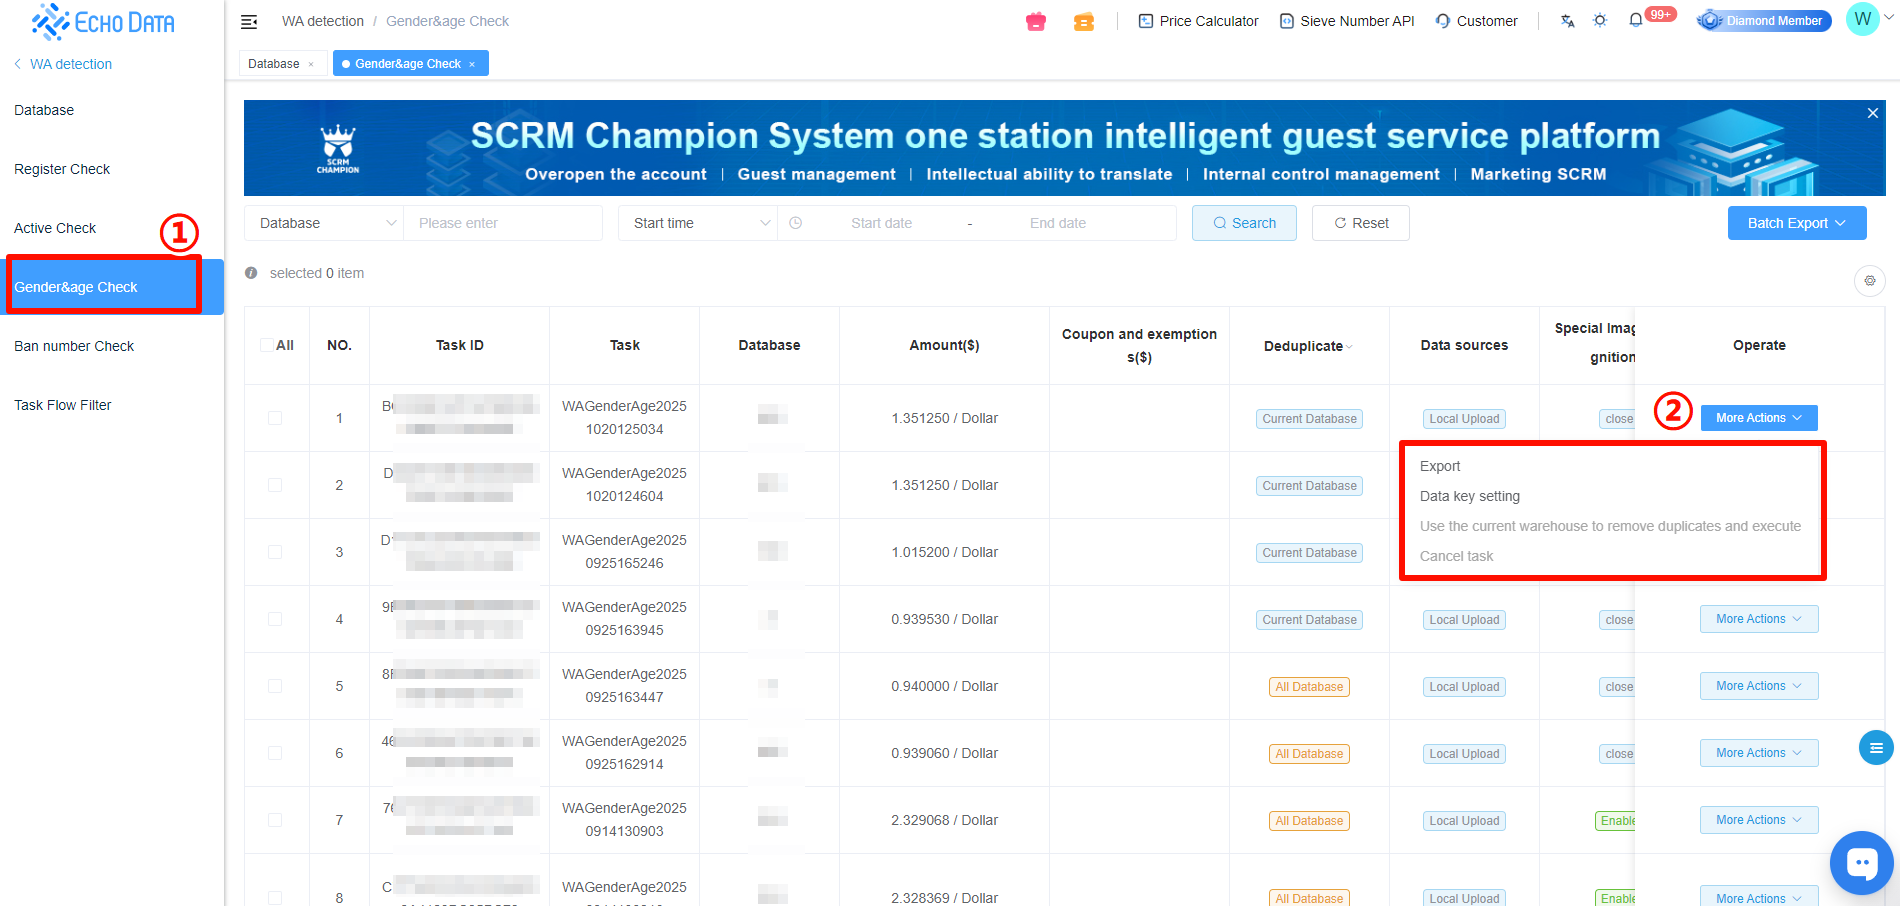
Task: Open the table column settings gear icon
Action: click(x=1869, y=281)
